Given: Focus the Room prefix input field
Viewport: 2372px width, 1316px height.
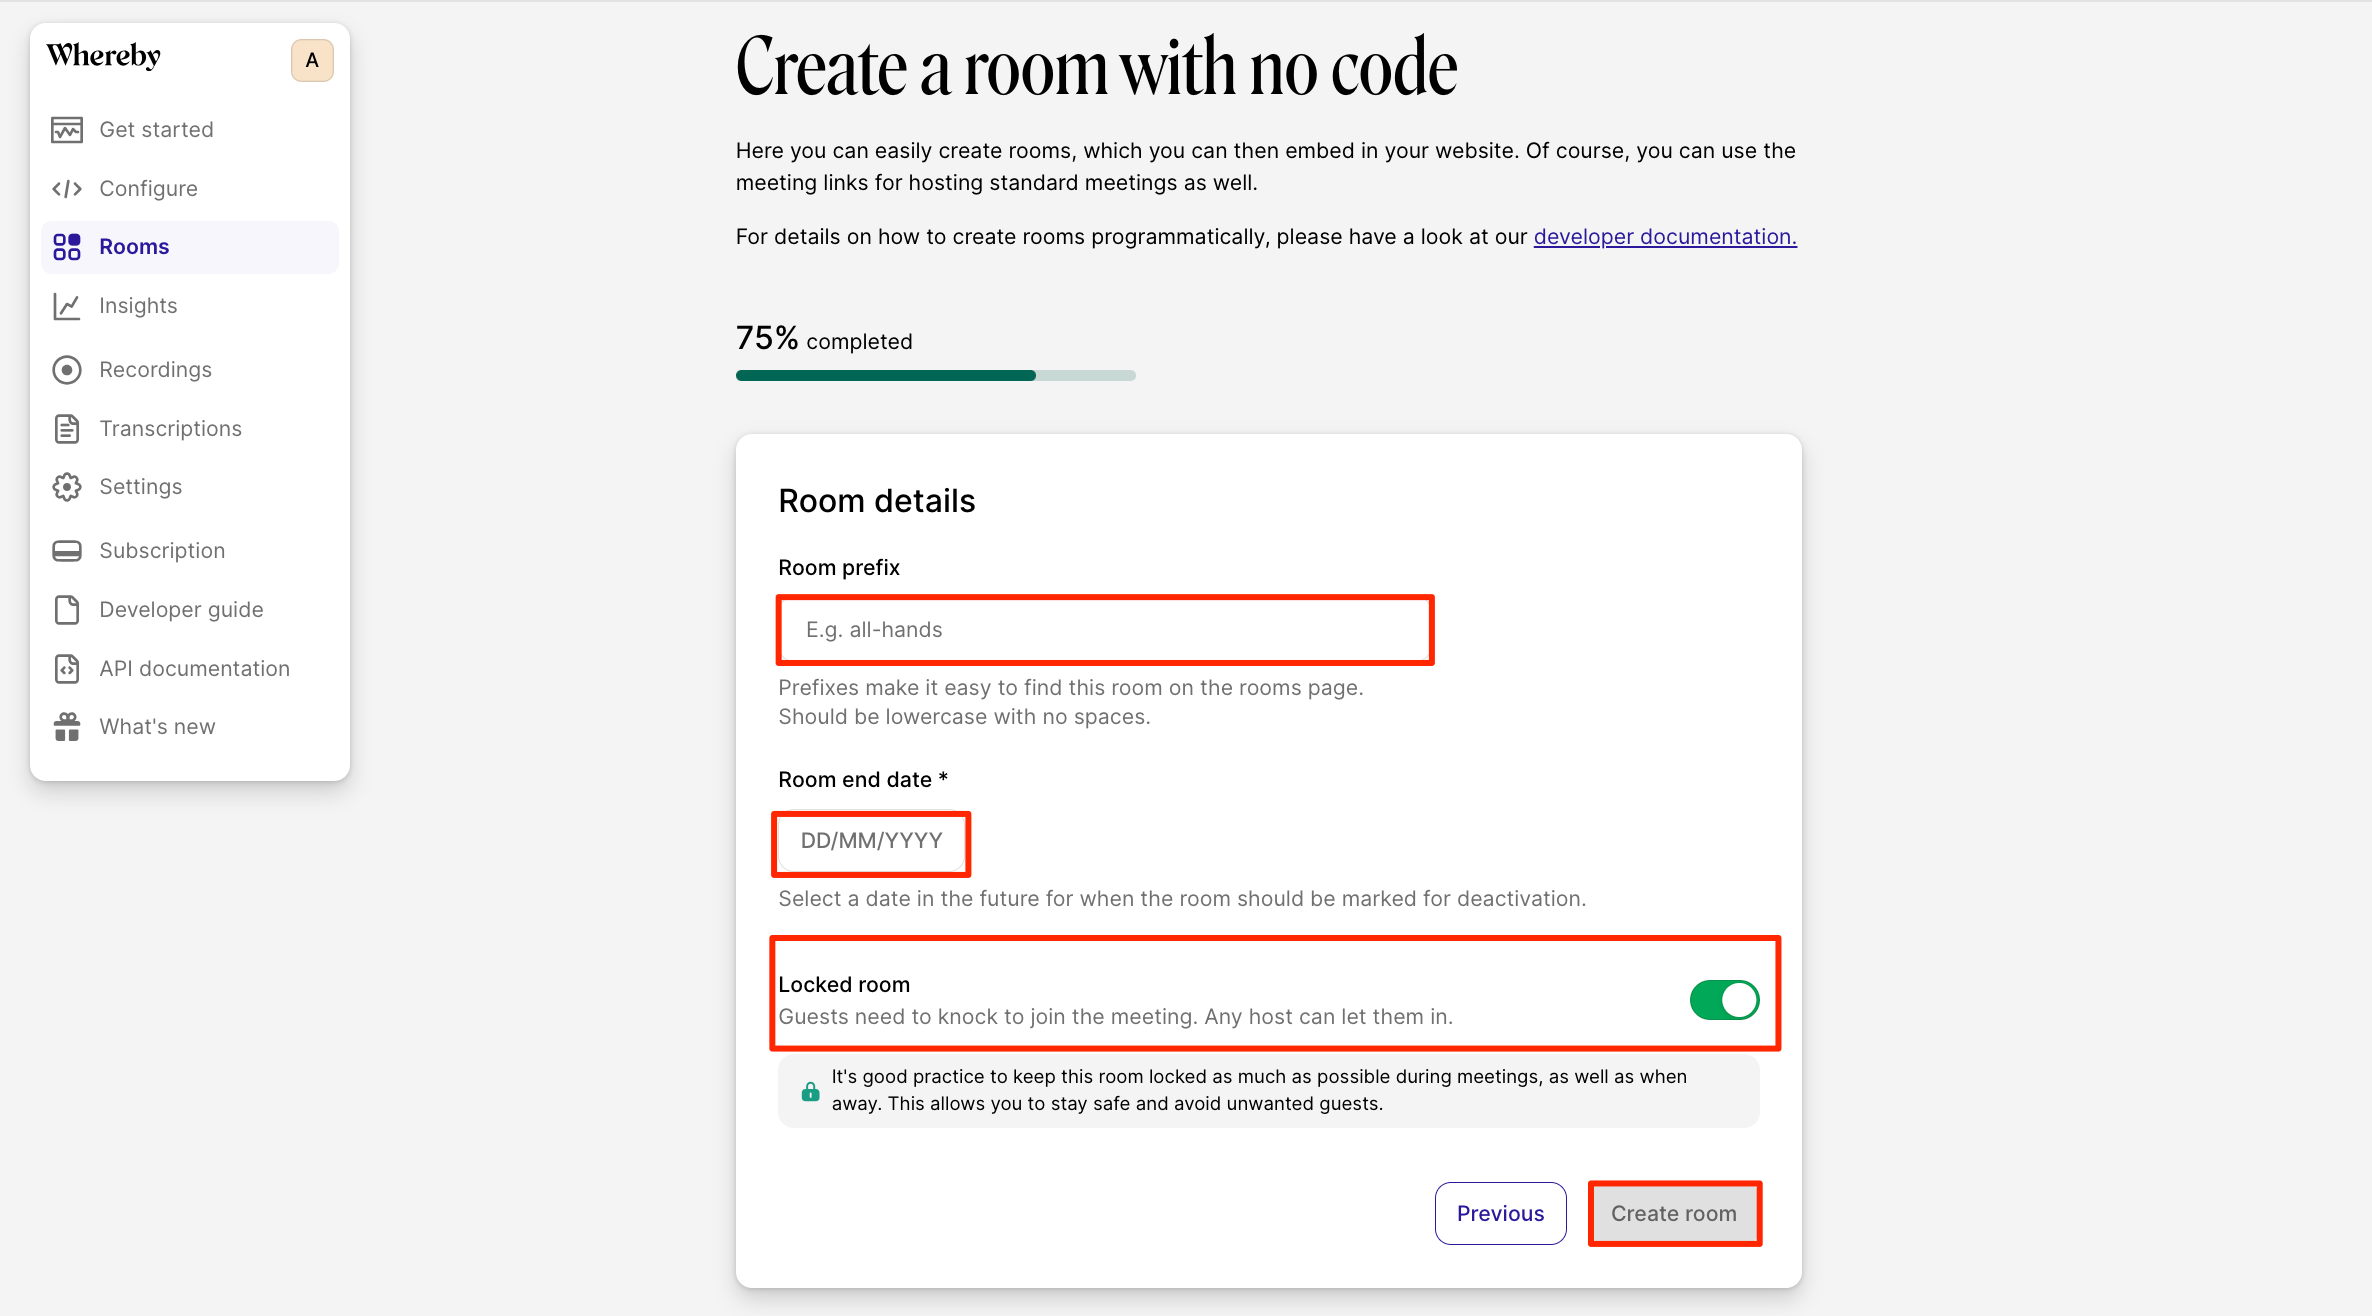Looking at the screenshot, I should (1105, 630).
